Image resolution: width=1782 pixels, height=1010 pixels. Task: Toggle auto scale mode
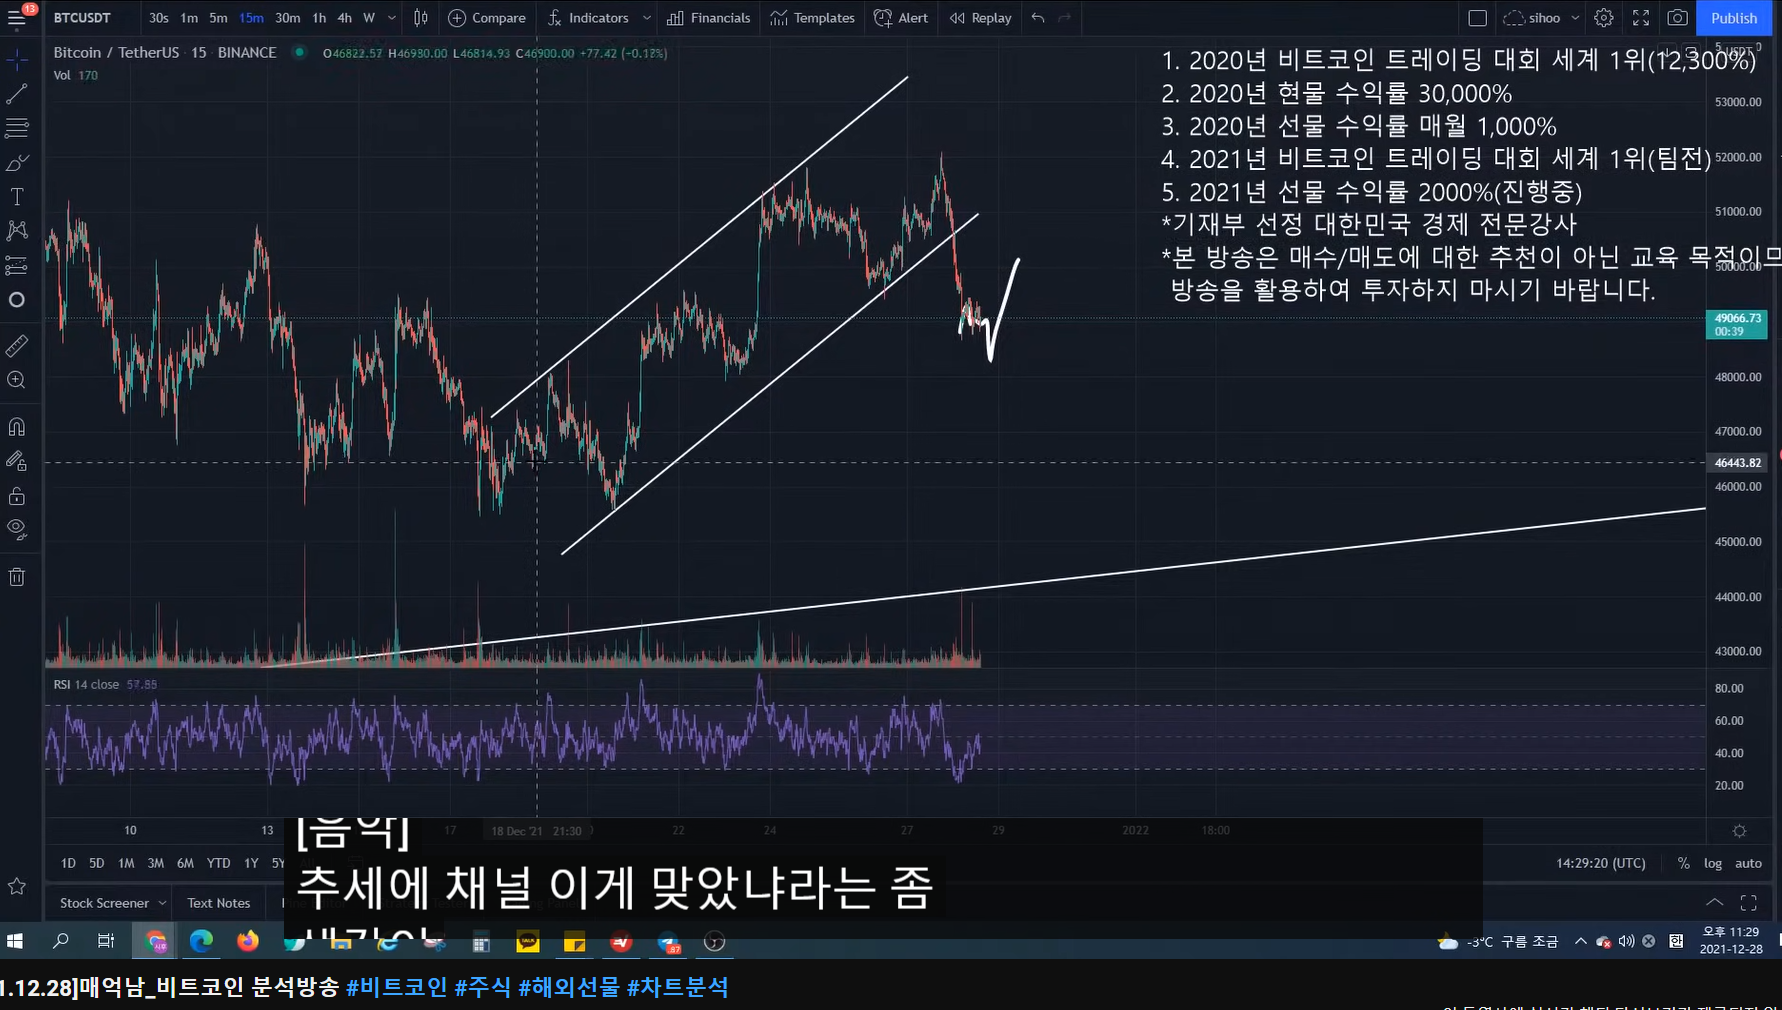point(1748,863)
